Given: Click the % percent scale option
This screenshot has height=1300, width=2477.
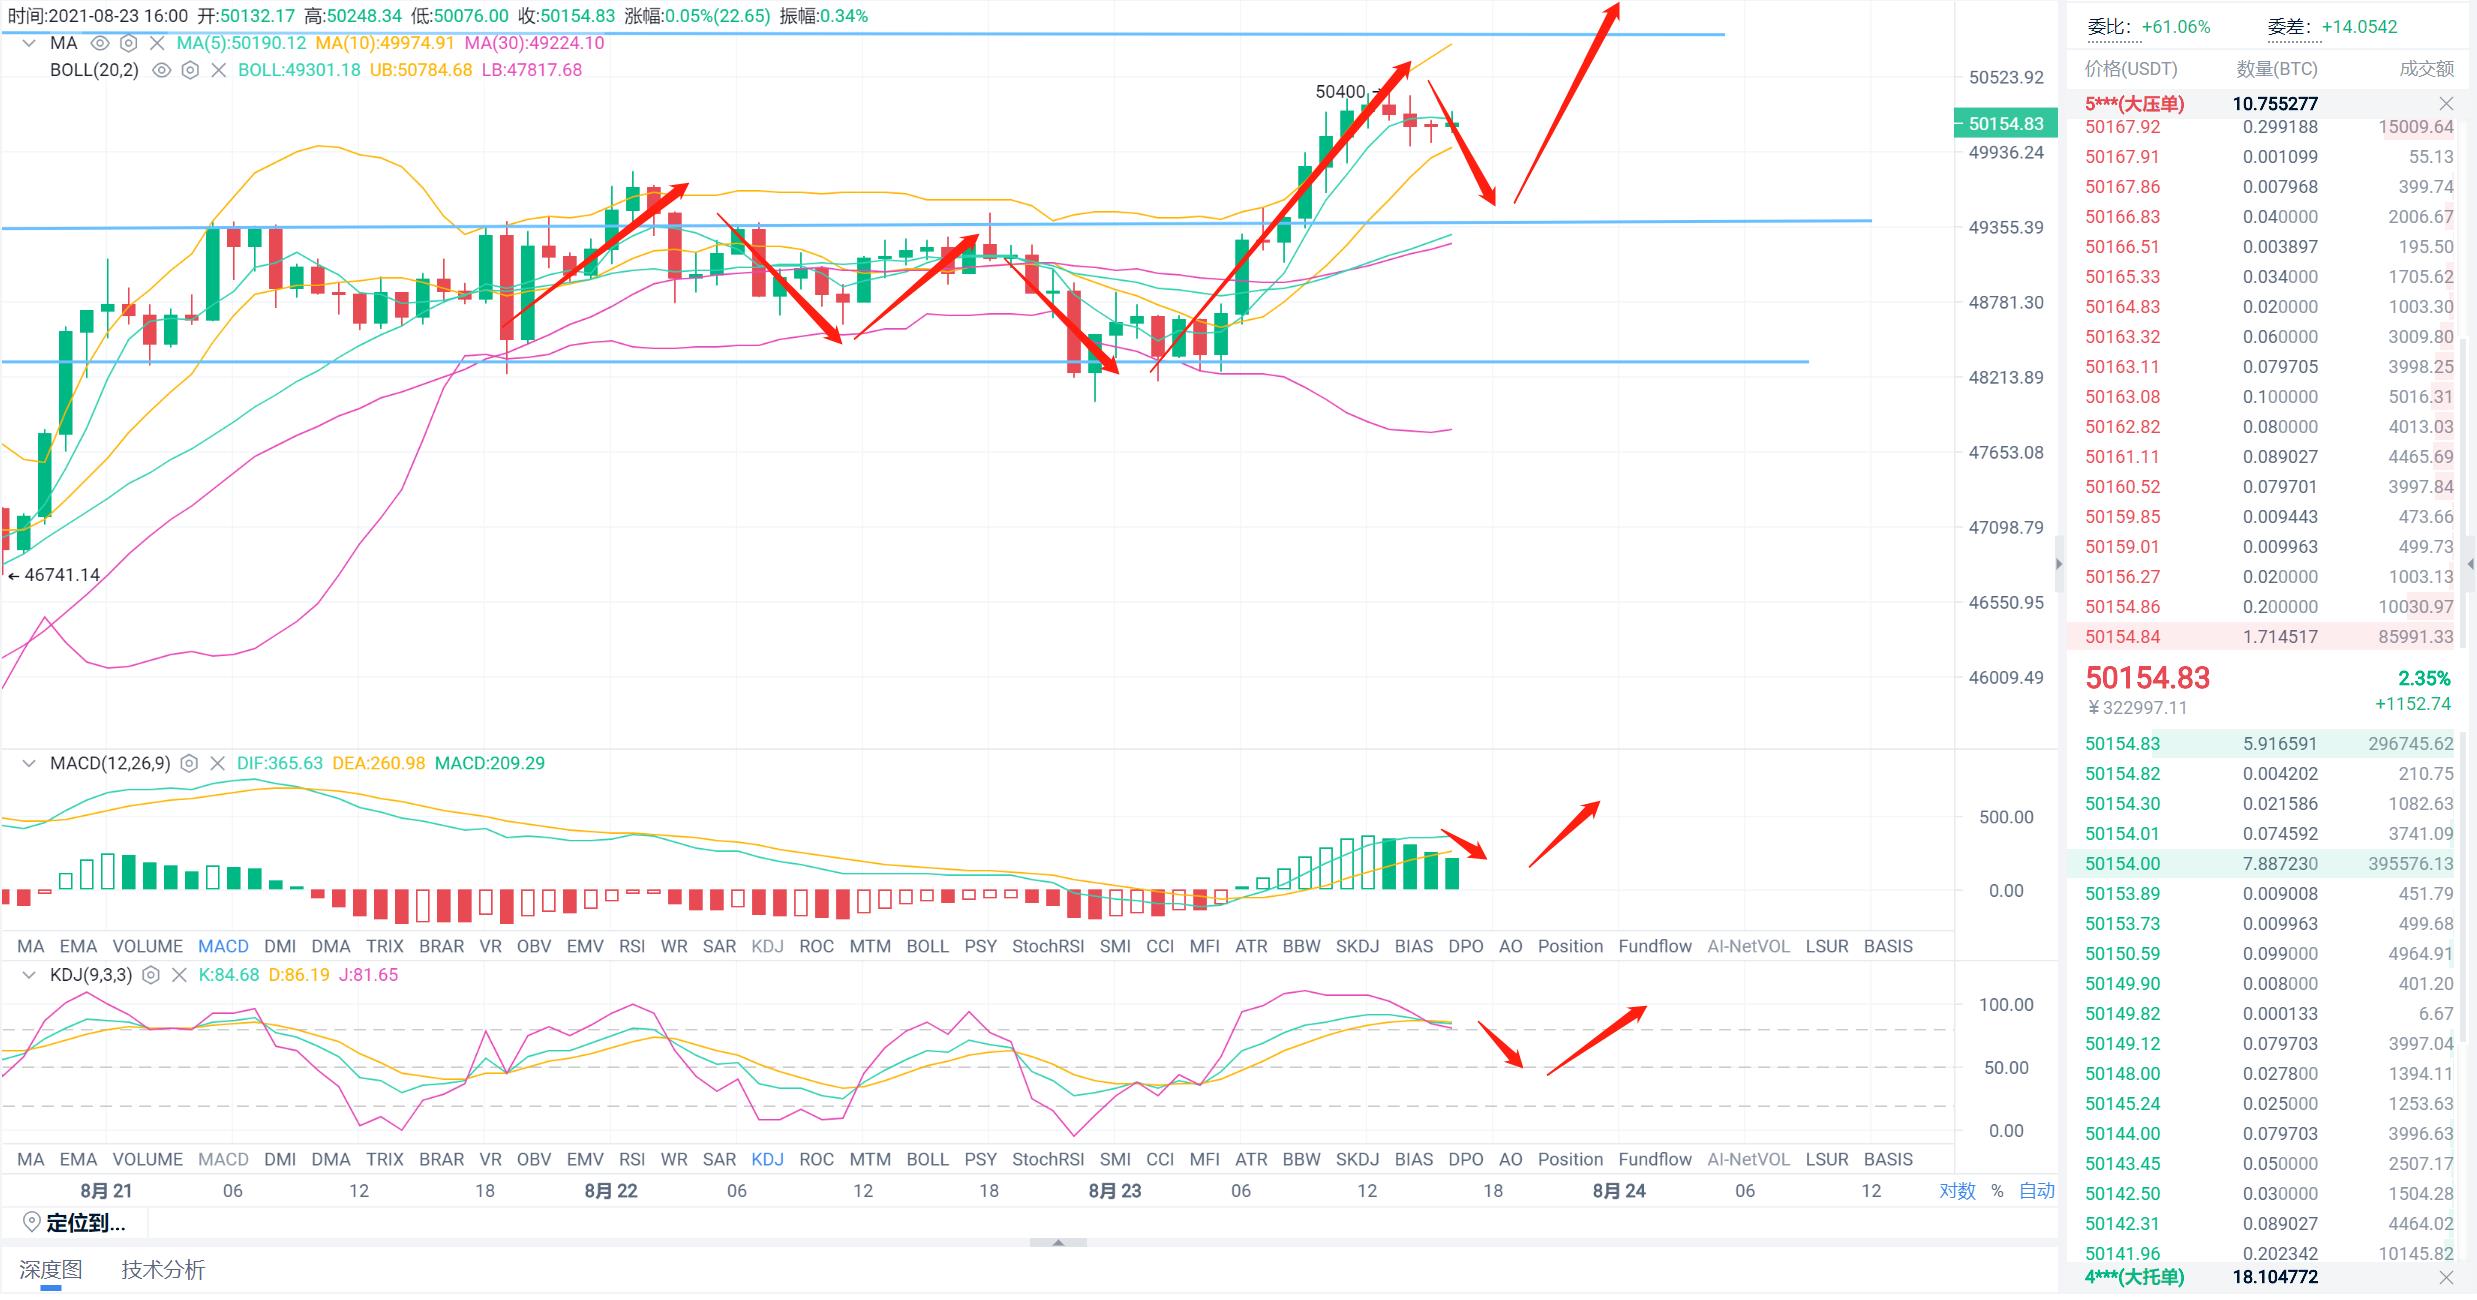Looking at the screenshot, I should pyautogui.click(x=1997, y=1191).
